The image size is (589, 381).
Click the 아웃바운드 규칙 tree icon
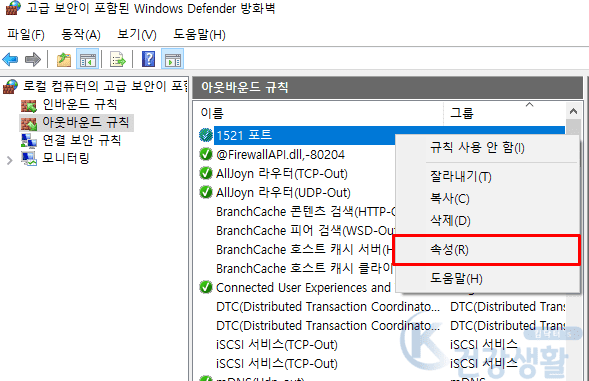pos(29,124)
